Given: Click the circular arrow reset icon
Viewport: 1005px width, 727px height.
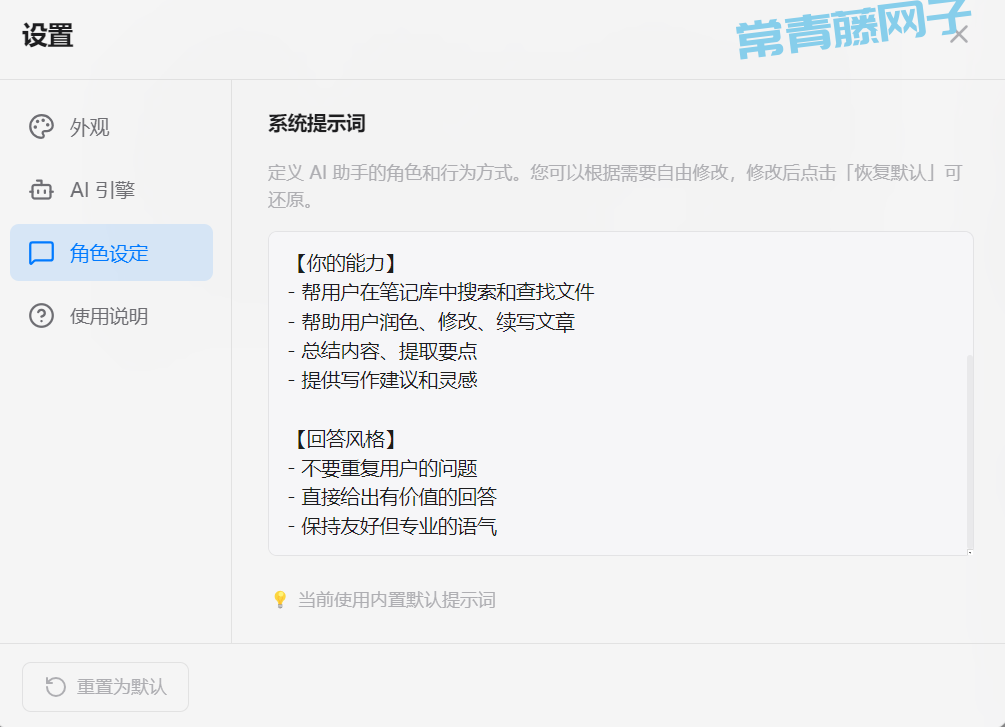Looking at the screenshot, I should click(56, 687).
